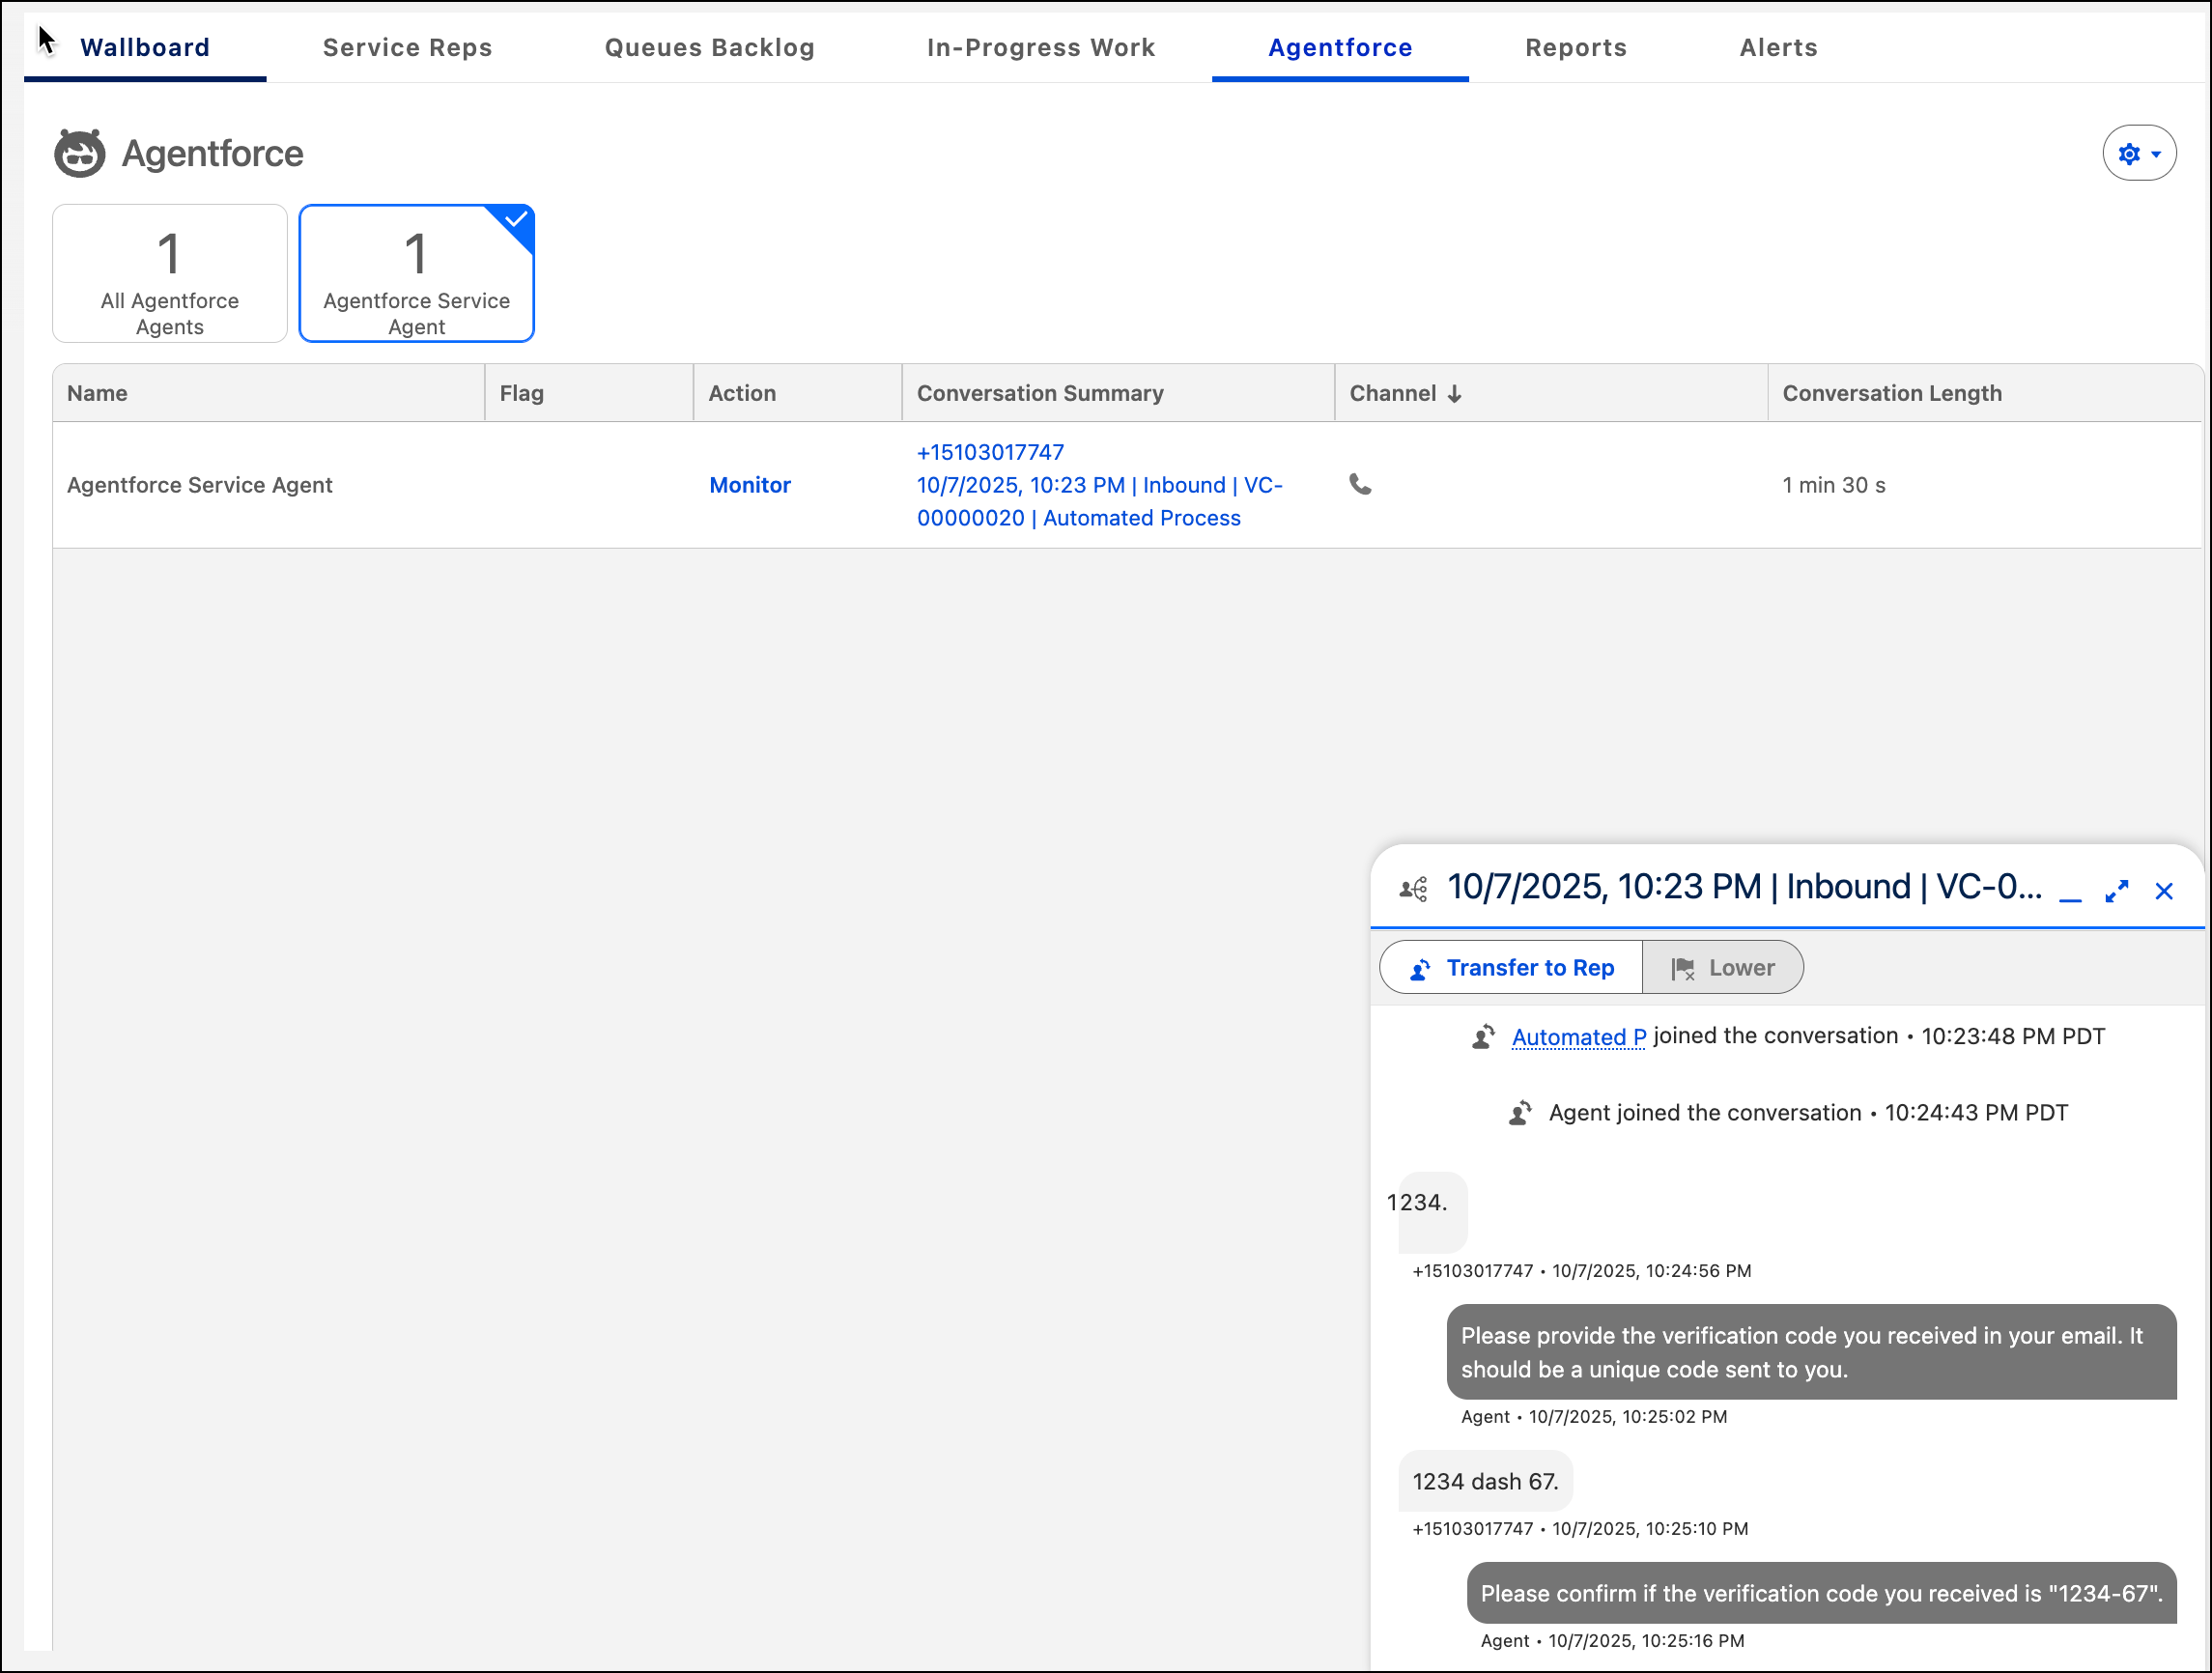Click the conversation panel title text
This screenshot has height=1673, width=2212.
[1744, 887]
